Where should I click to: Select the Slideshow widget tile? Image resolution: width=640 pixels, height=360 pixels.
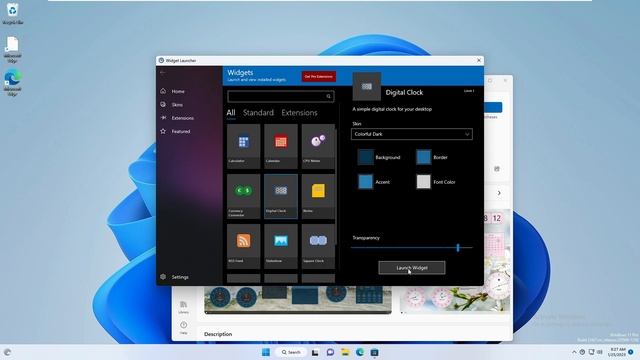281,246
